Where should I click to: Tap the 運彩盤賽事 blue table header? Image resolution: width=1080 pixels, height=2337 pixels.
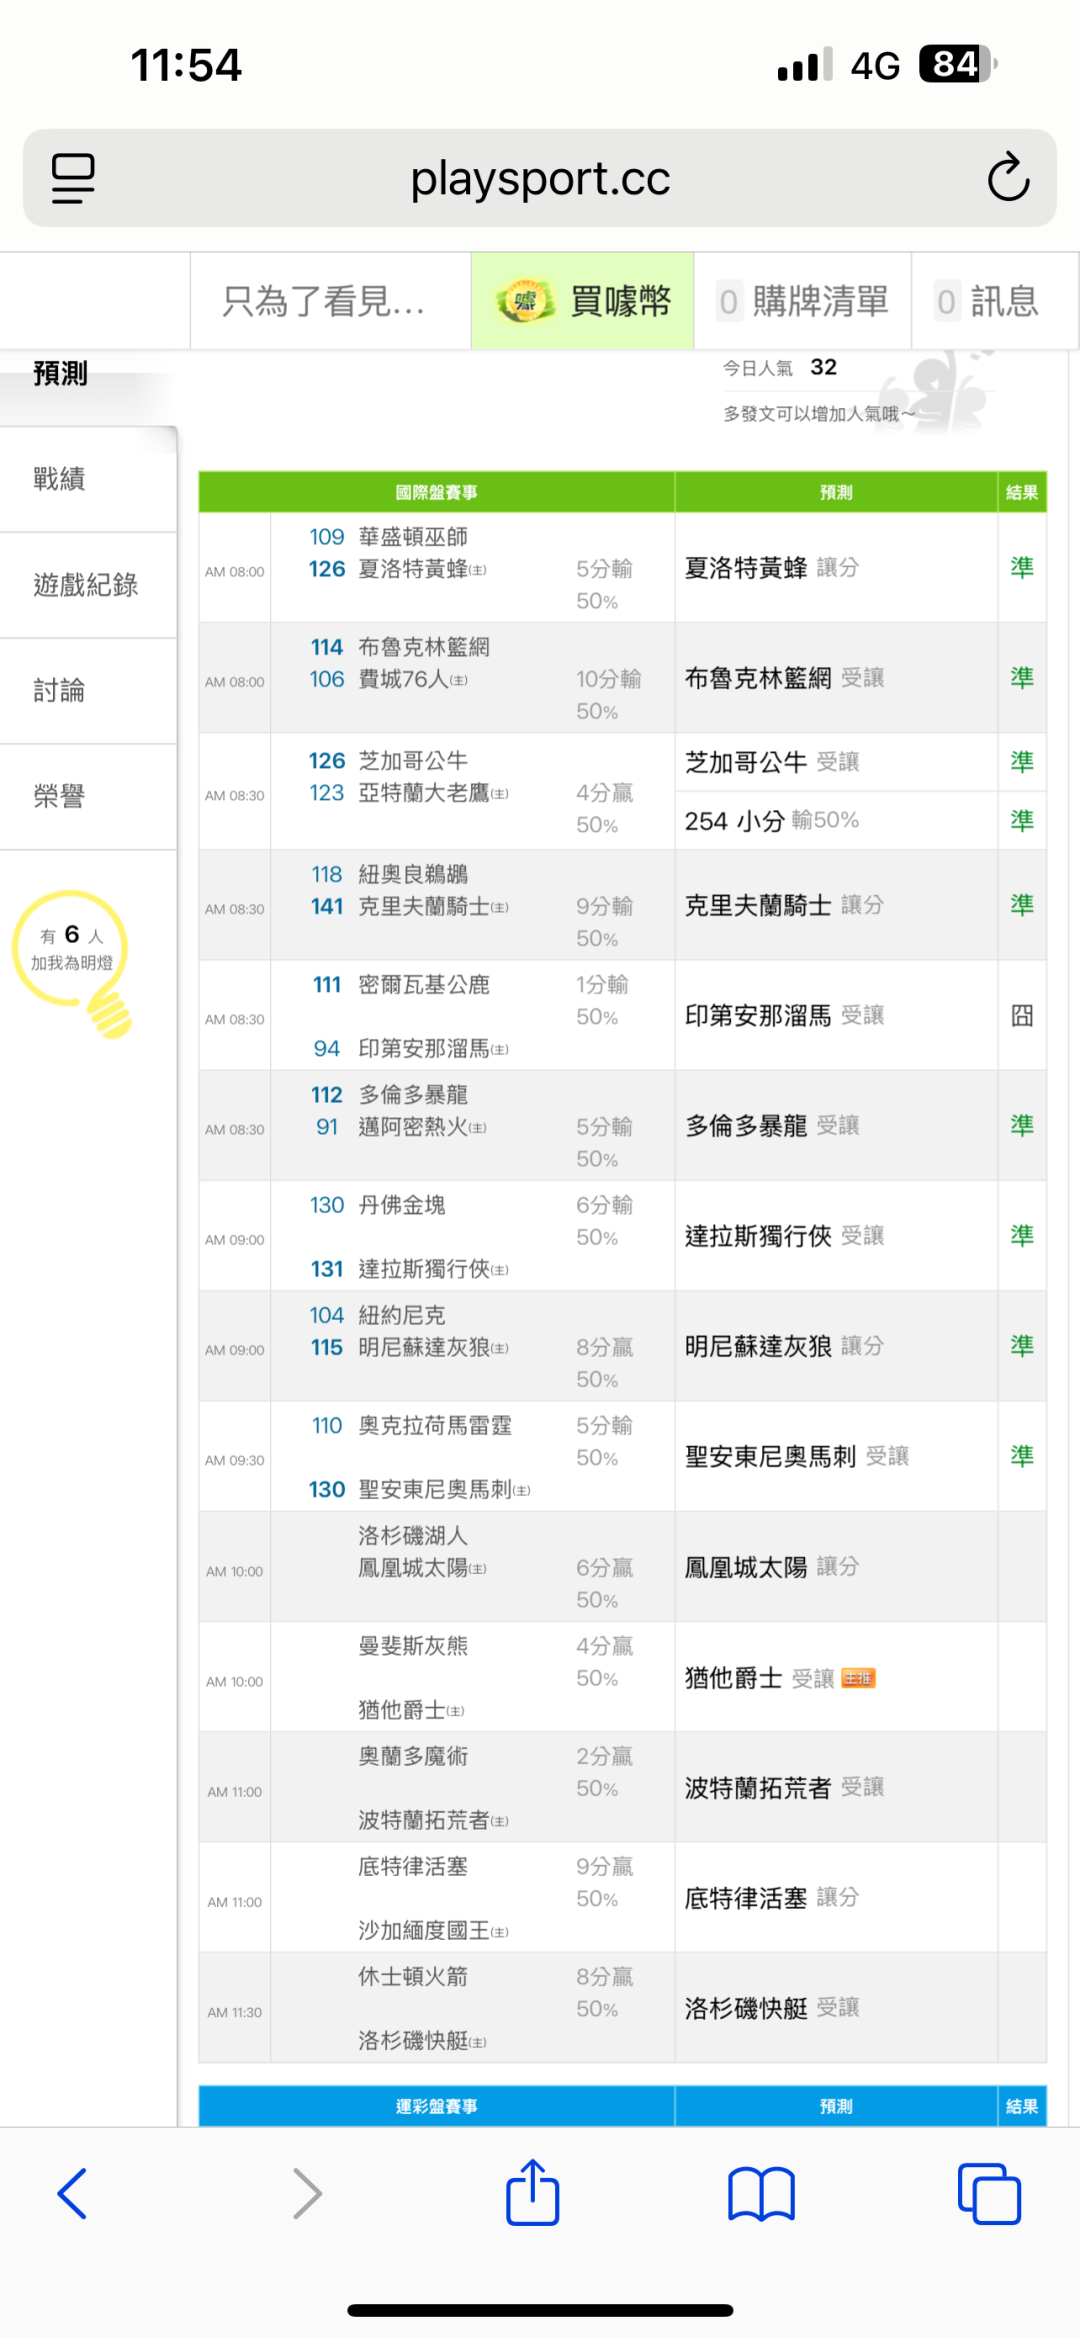tap(436, 2106)
